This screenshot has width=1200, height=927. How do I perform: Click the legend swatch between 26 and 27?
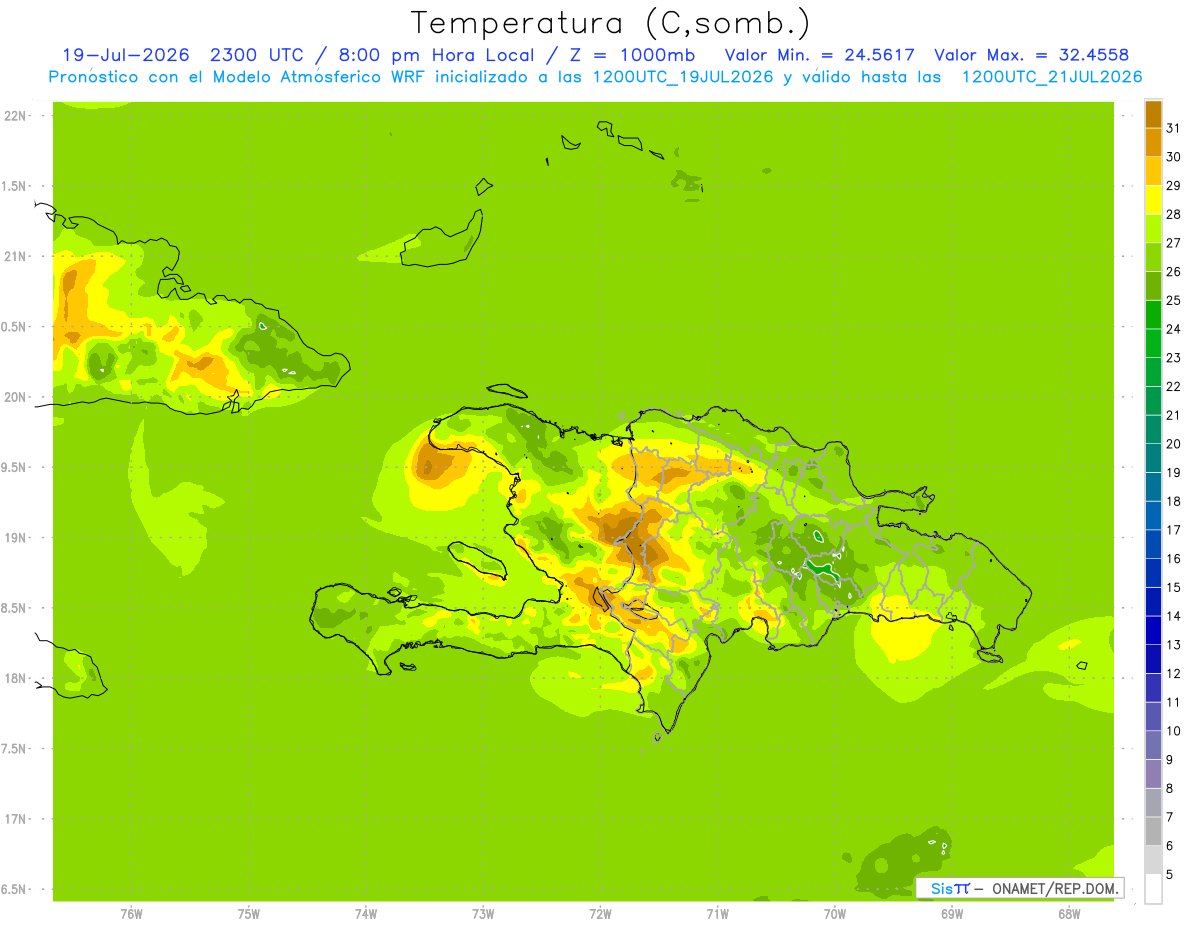(x=1153, y=257)
